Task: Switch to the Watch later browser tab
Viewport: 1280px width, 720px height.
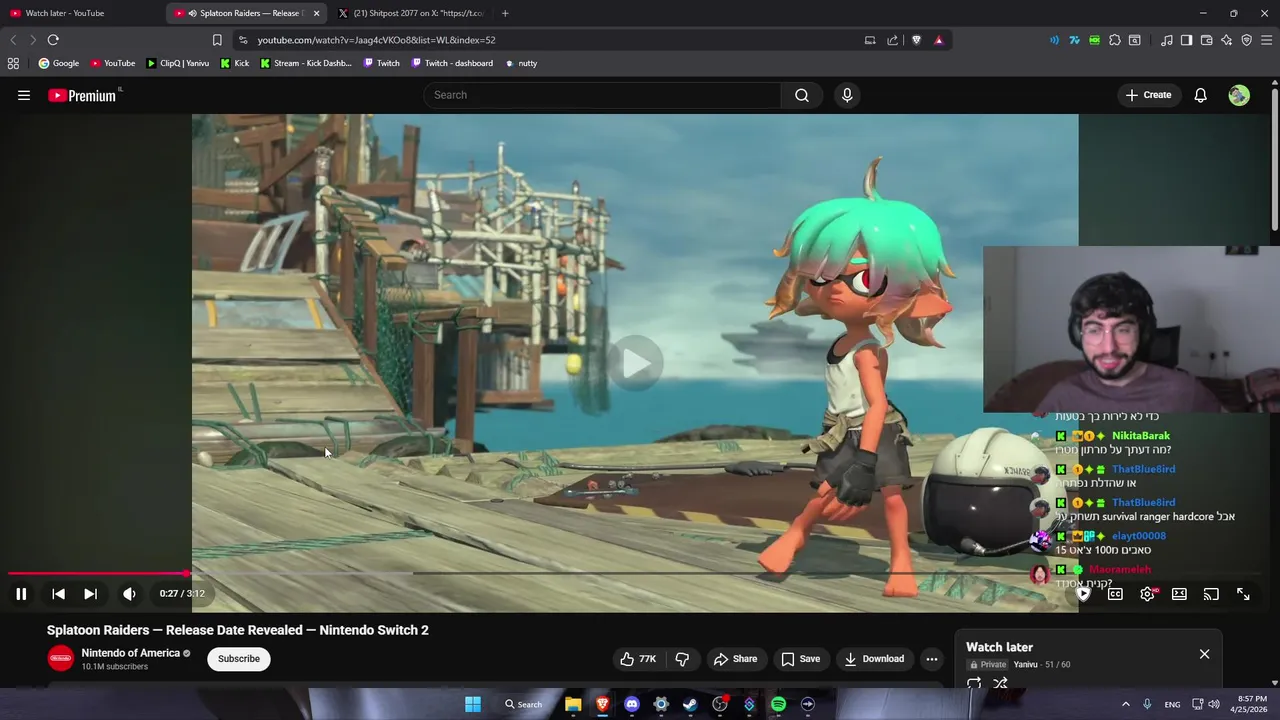Action: tap(83, 13)
